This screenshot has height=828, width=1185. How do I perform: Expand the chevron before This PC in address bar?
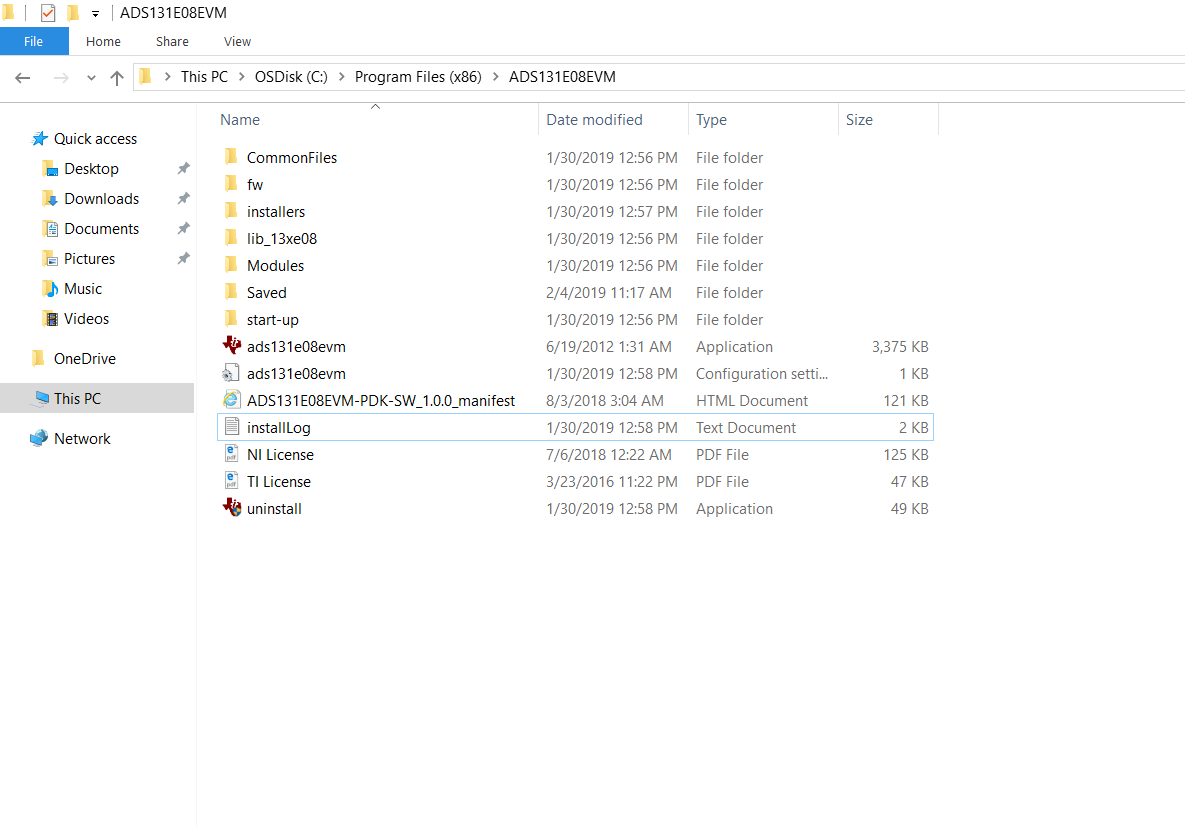click(168, 77)
